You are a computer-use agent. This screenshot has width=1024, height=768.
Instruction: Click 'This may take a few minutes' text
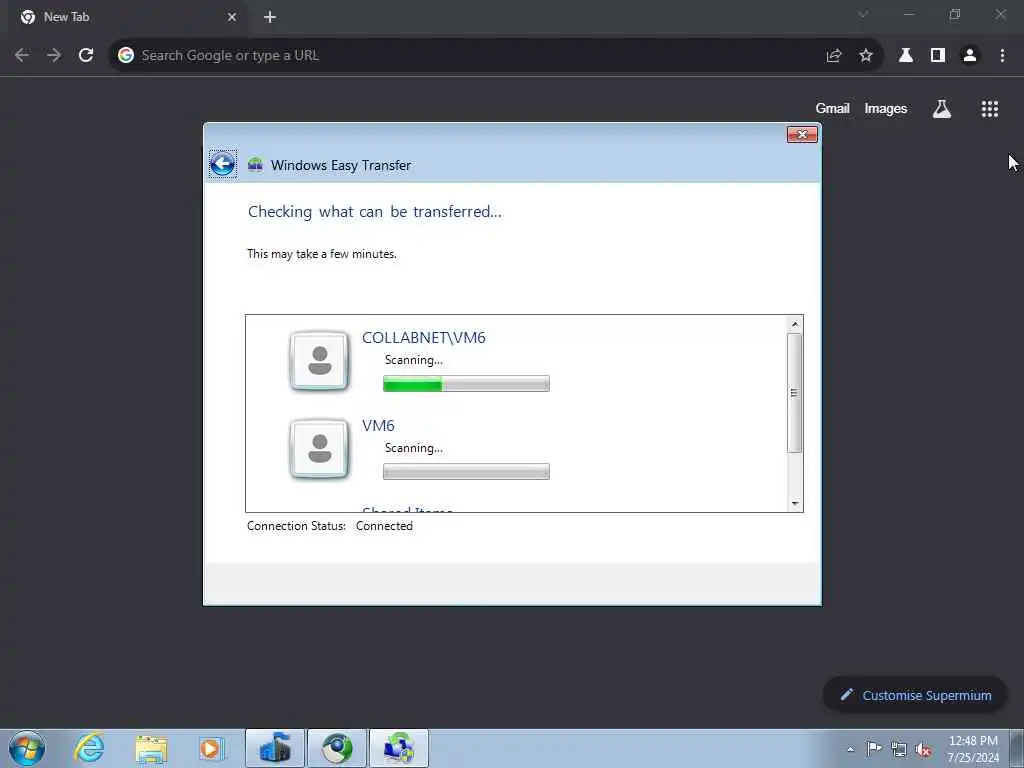[x=321, y=254]
